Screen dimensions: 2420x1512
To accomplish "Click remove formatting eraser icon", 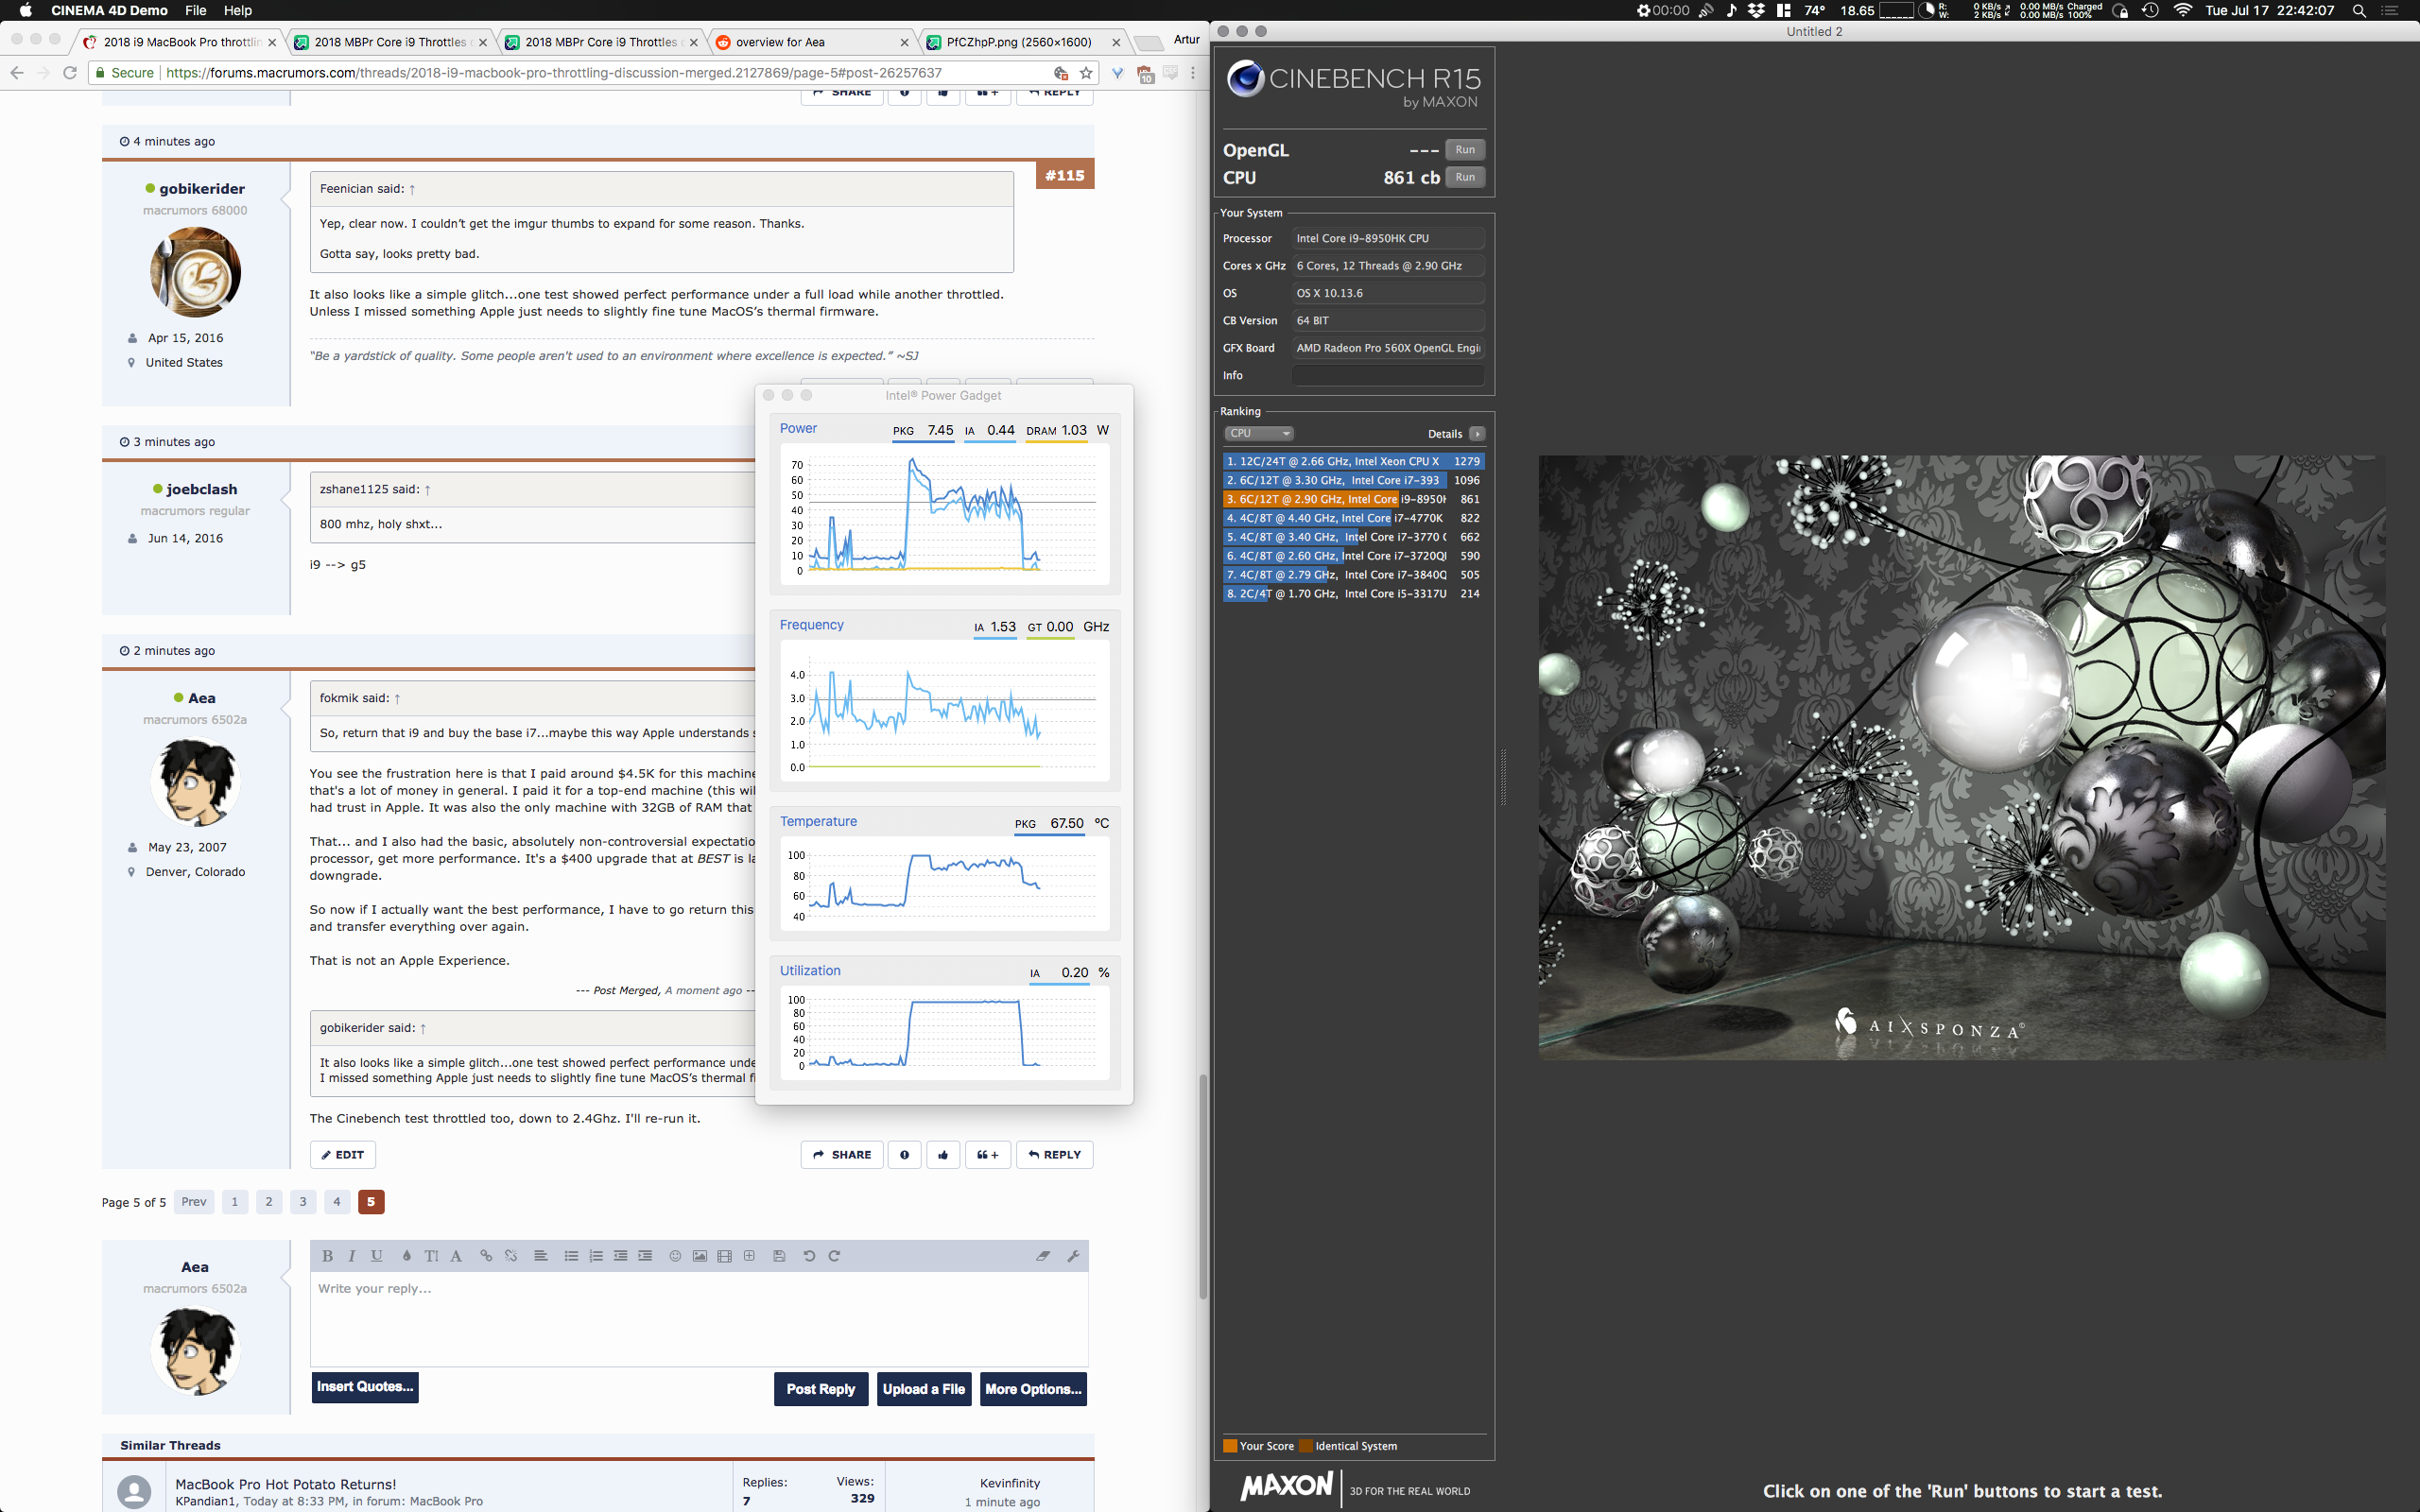I will (1043, 1256).
